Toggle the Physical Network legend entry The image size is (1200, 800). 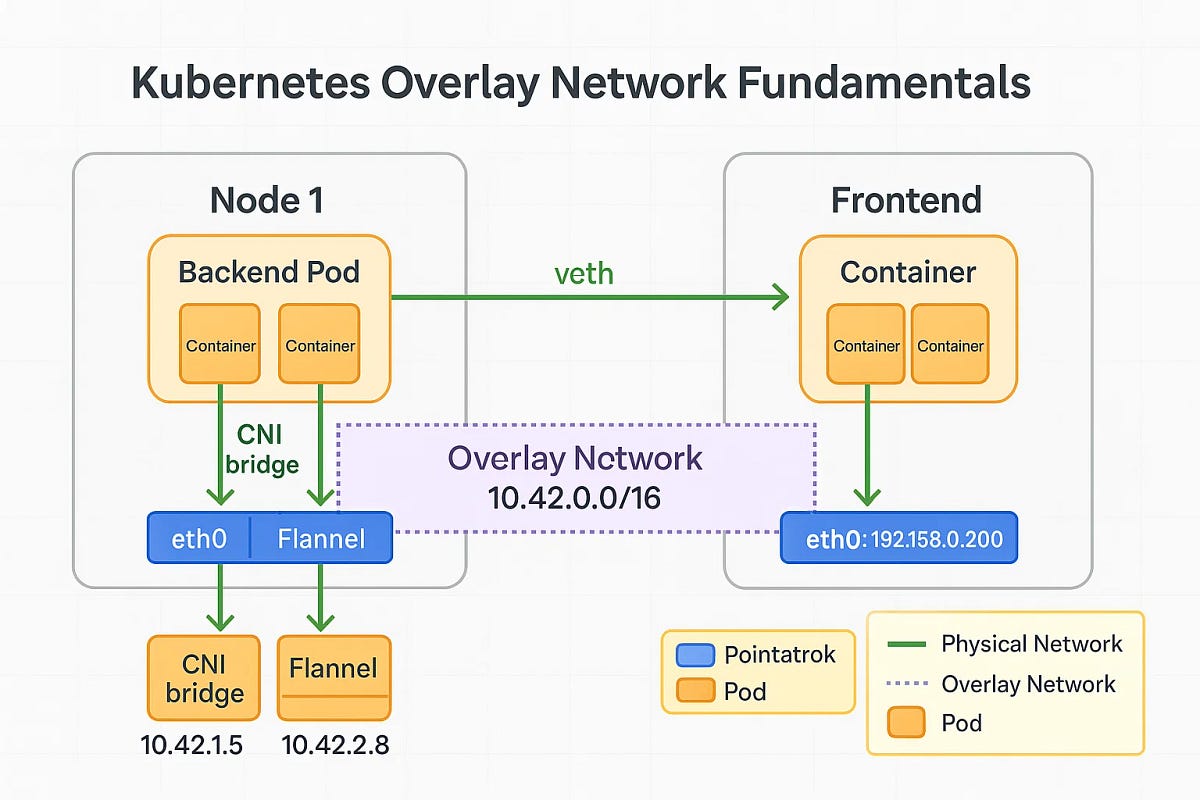point(1031,644)
